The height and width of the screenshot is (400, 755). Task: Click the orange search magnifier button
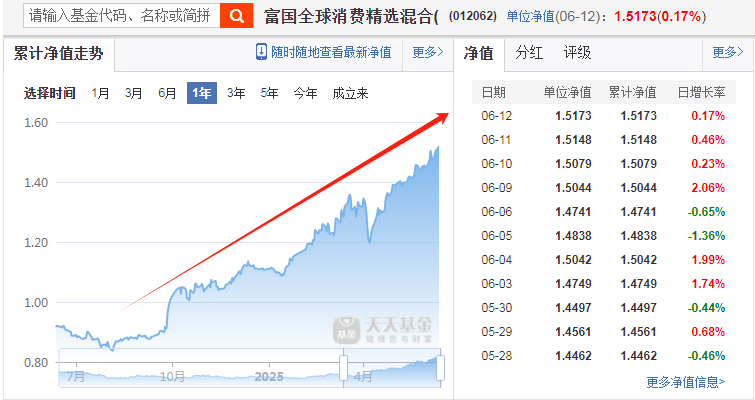(x=236, y=16)
